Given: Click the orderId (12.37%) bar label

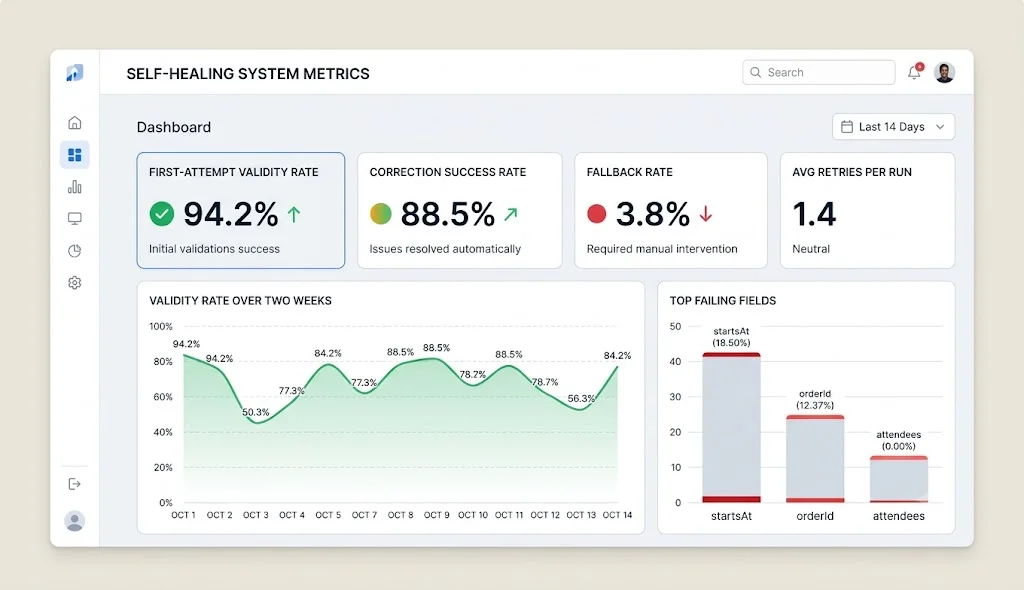Looking at the screenshot, I should 815,400.
